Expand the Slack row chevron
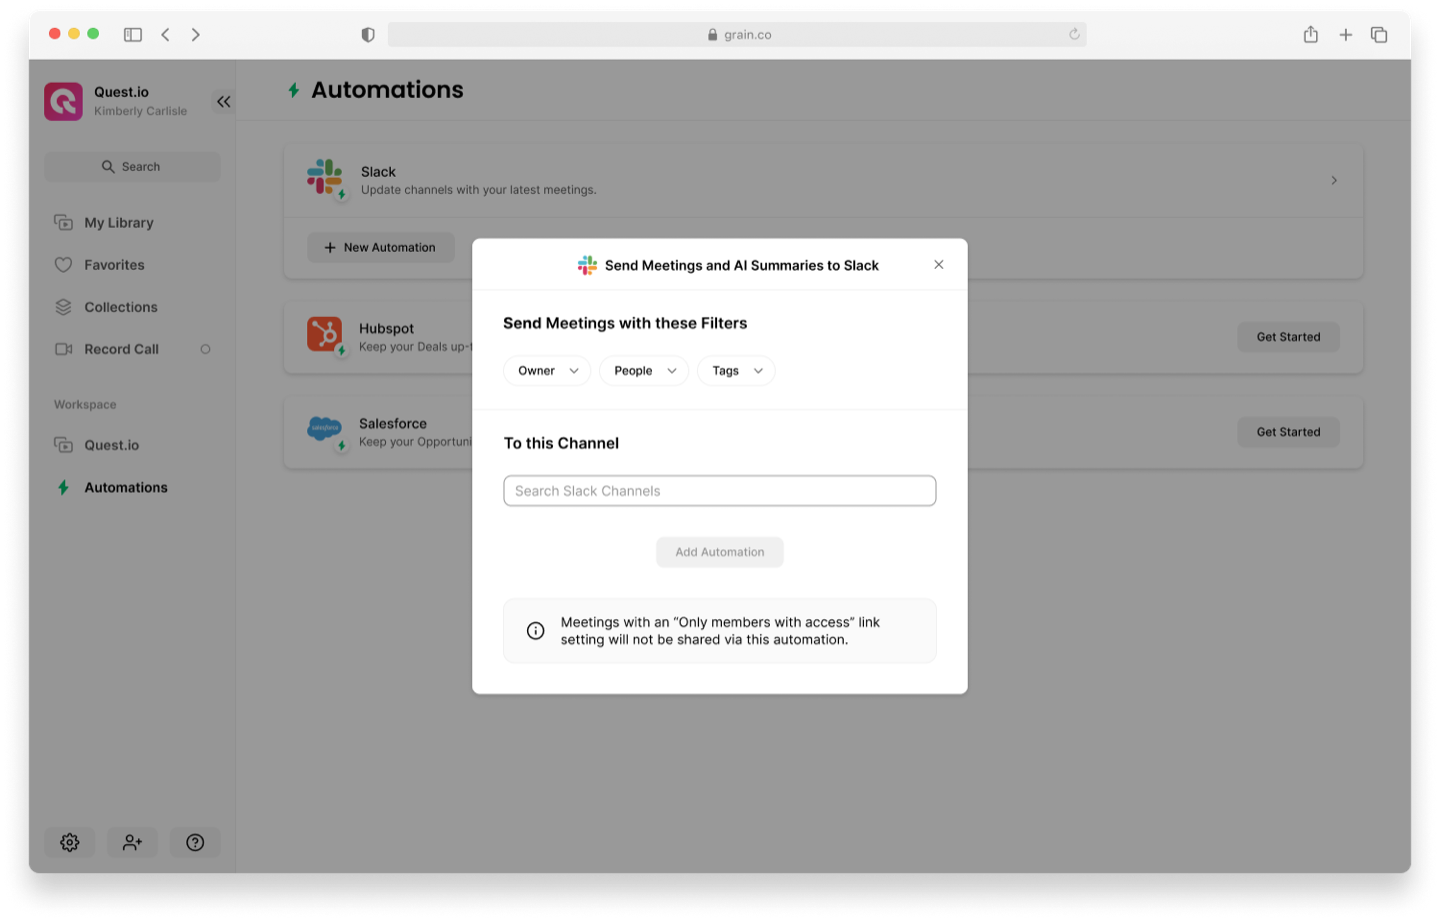Screen dimensions: 1440x921 point(1334,181)
